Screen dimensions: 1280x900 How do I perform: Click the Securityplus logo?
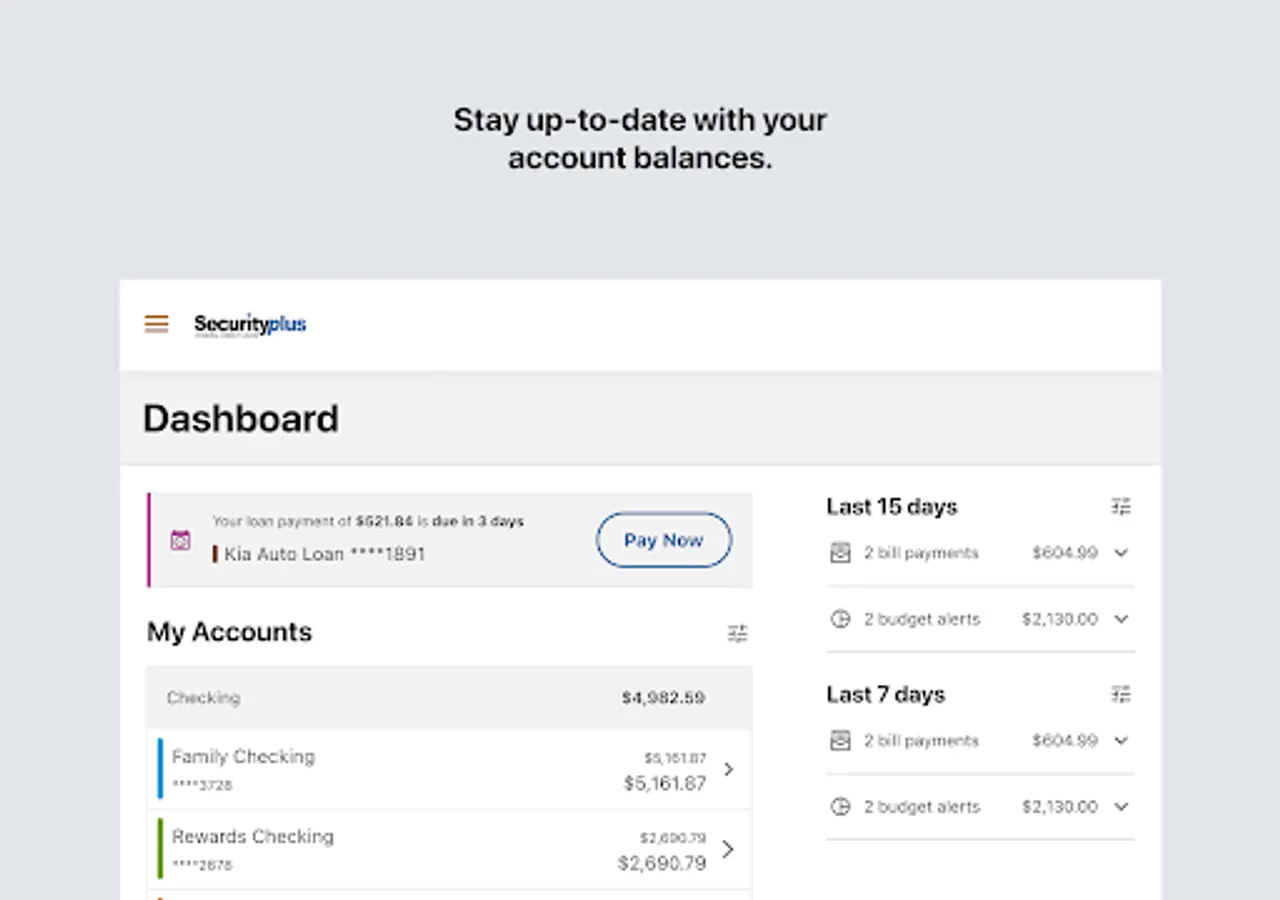[x=250, y=325]
